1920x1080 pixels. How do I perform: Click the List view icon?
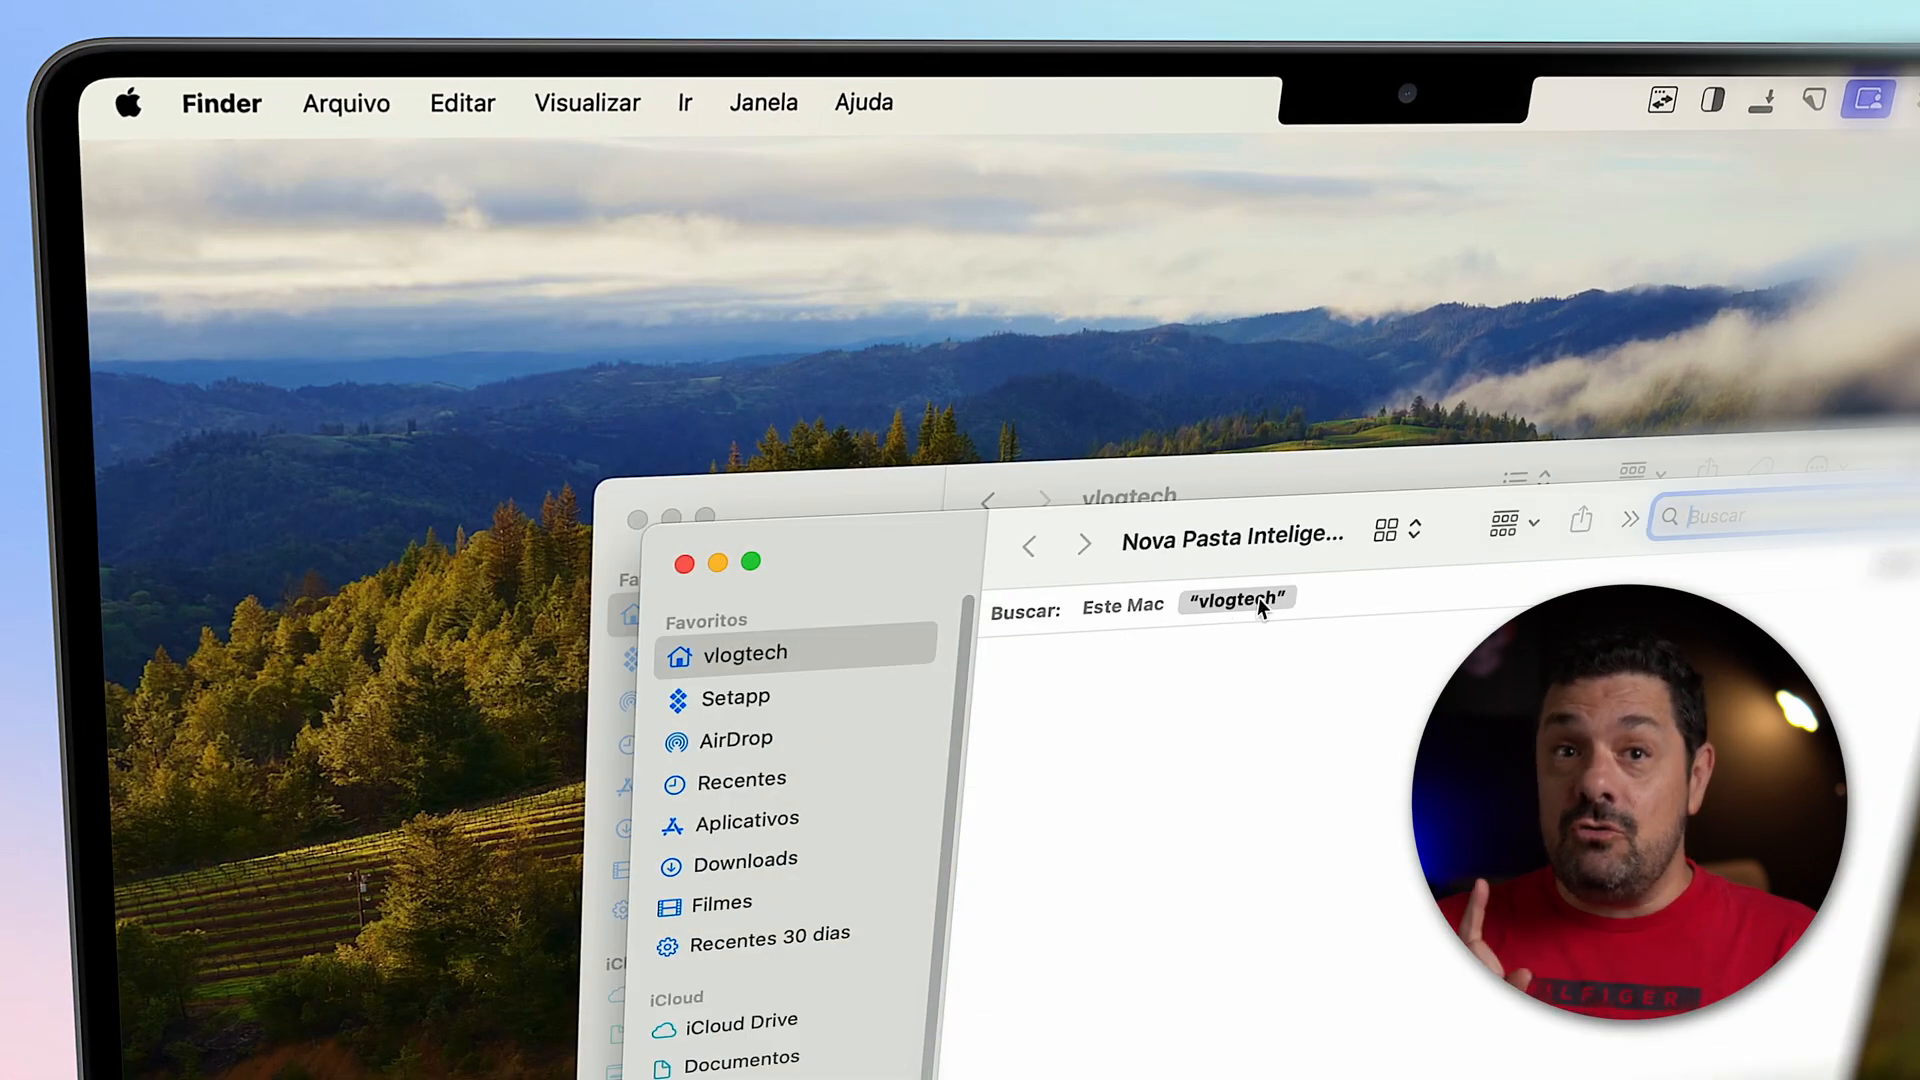(1516, 477)
